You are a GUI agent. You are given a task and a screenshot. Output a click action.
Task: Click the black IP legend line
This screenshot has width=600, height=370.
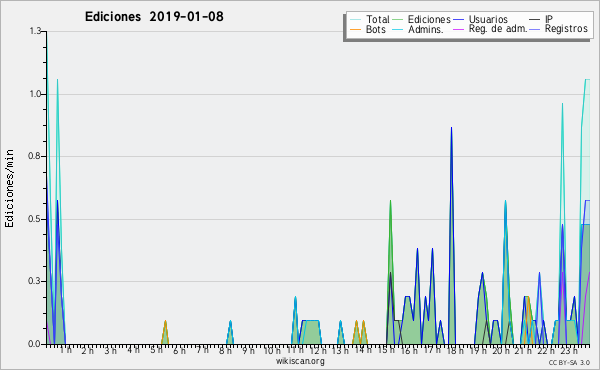click(535, 19)
